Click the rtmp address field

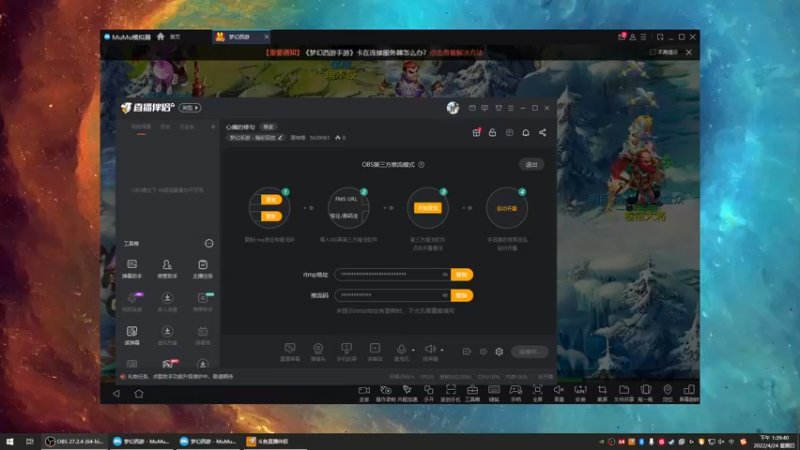coord(392,274)
